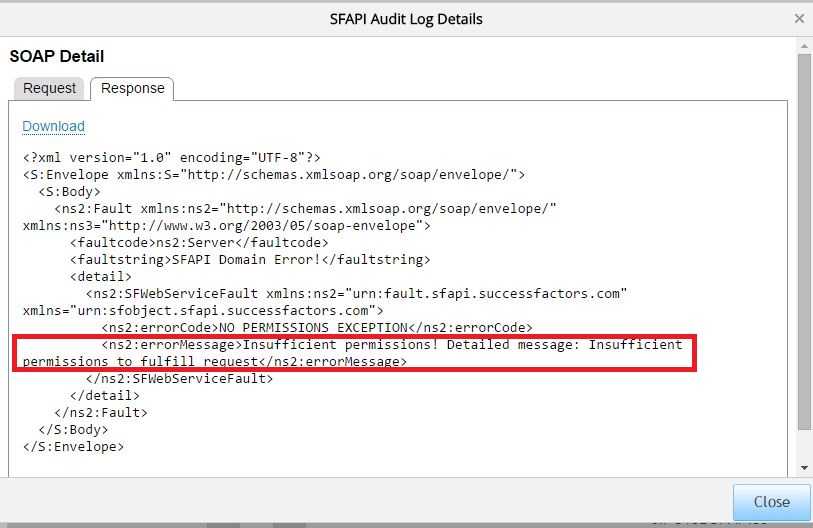
Task: Click the scrollbar down arrow
Action: tap(804, 468)
